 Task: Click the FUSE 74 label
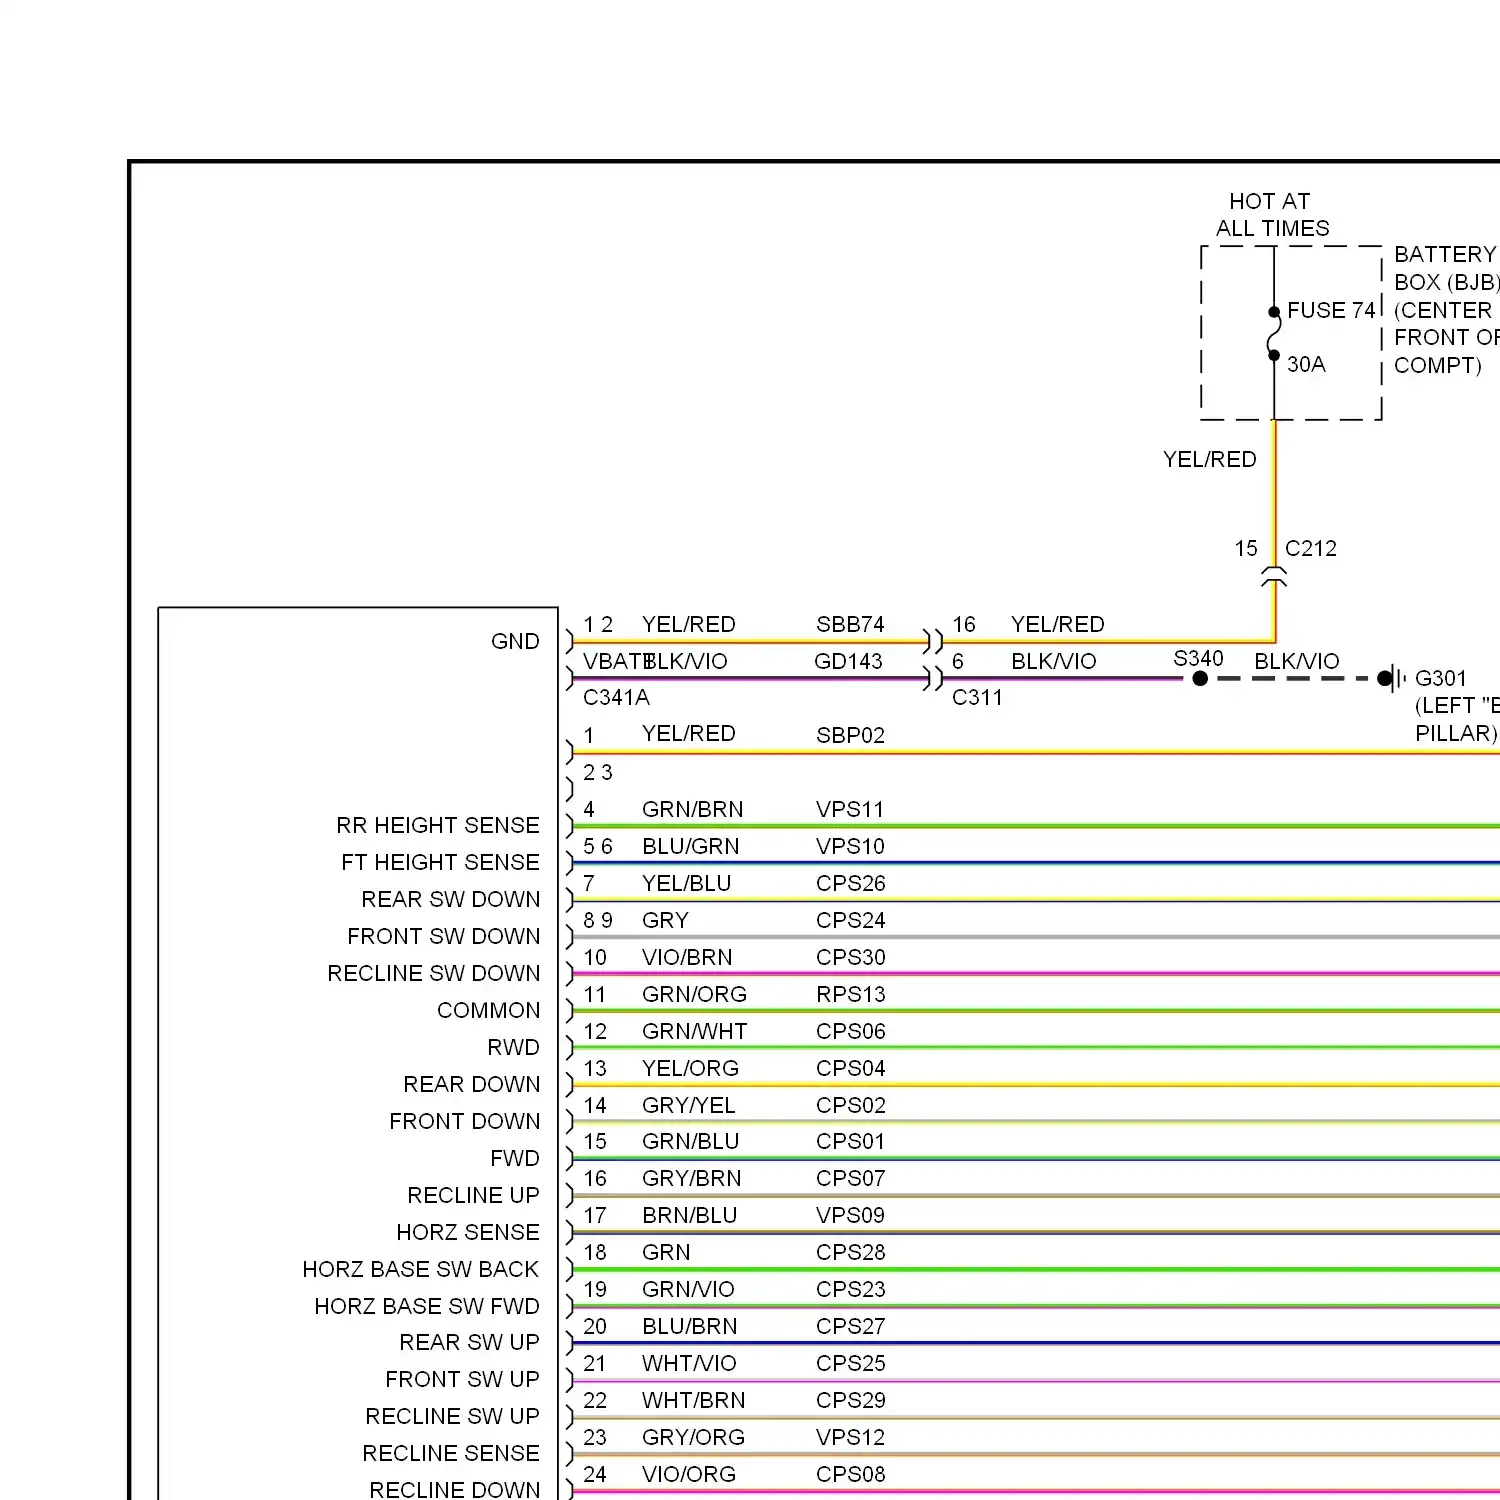(1331, 310)
